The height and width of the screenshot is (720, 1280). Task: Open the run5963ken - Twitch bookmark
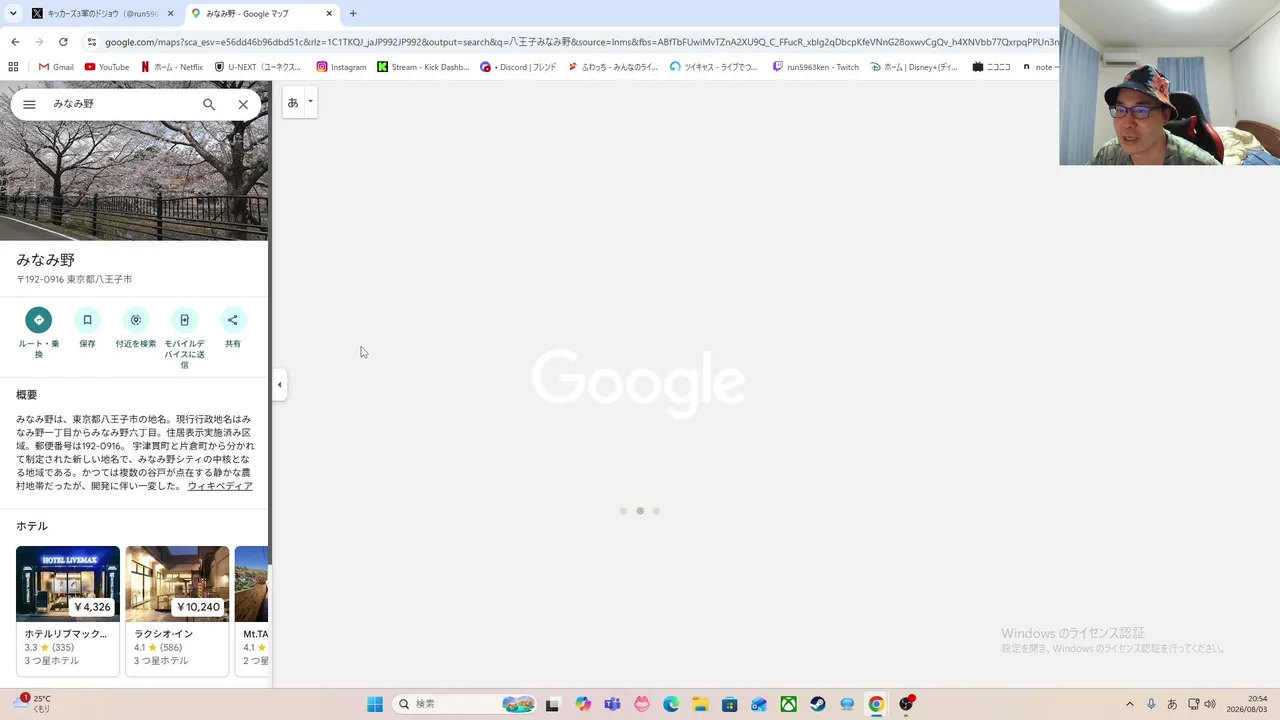pos(815,67)
